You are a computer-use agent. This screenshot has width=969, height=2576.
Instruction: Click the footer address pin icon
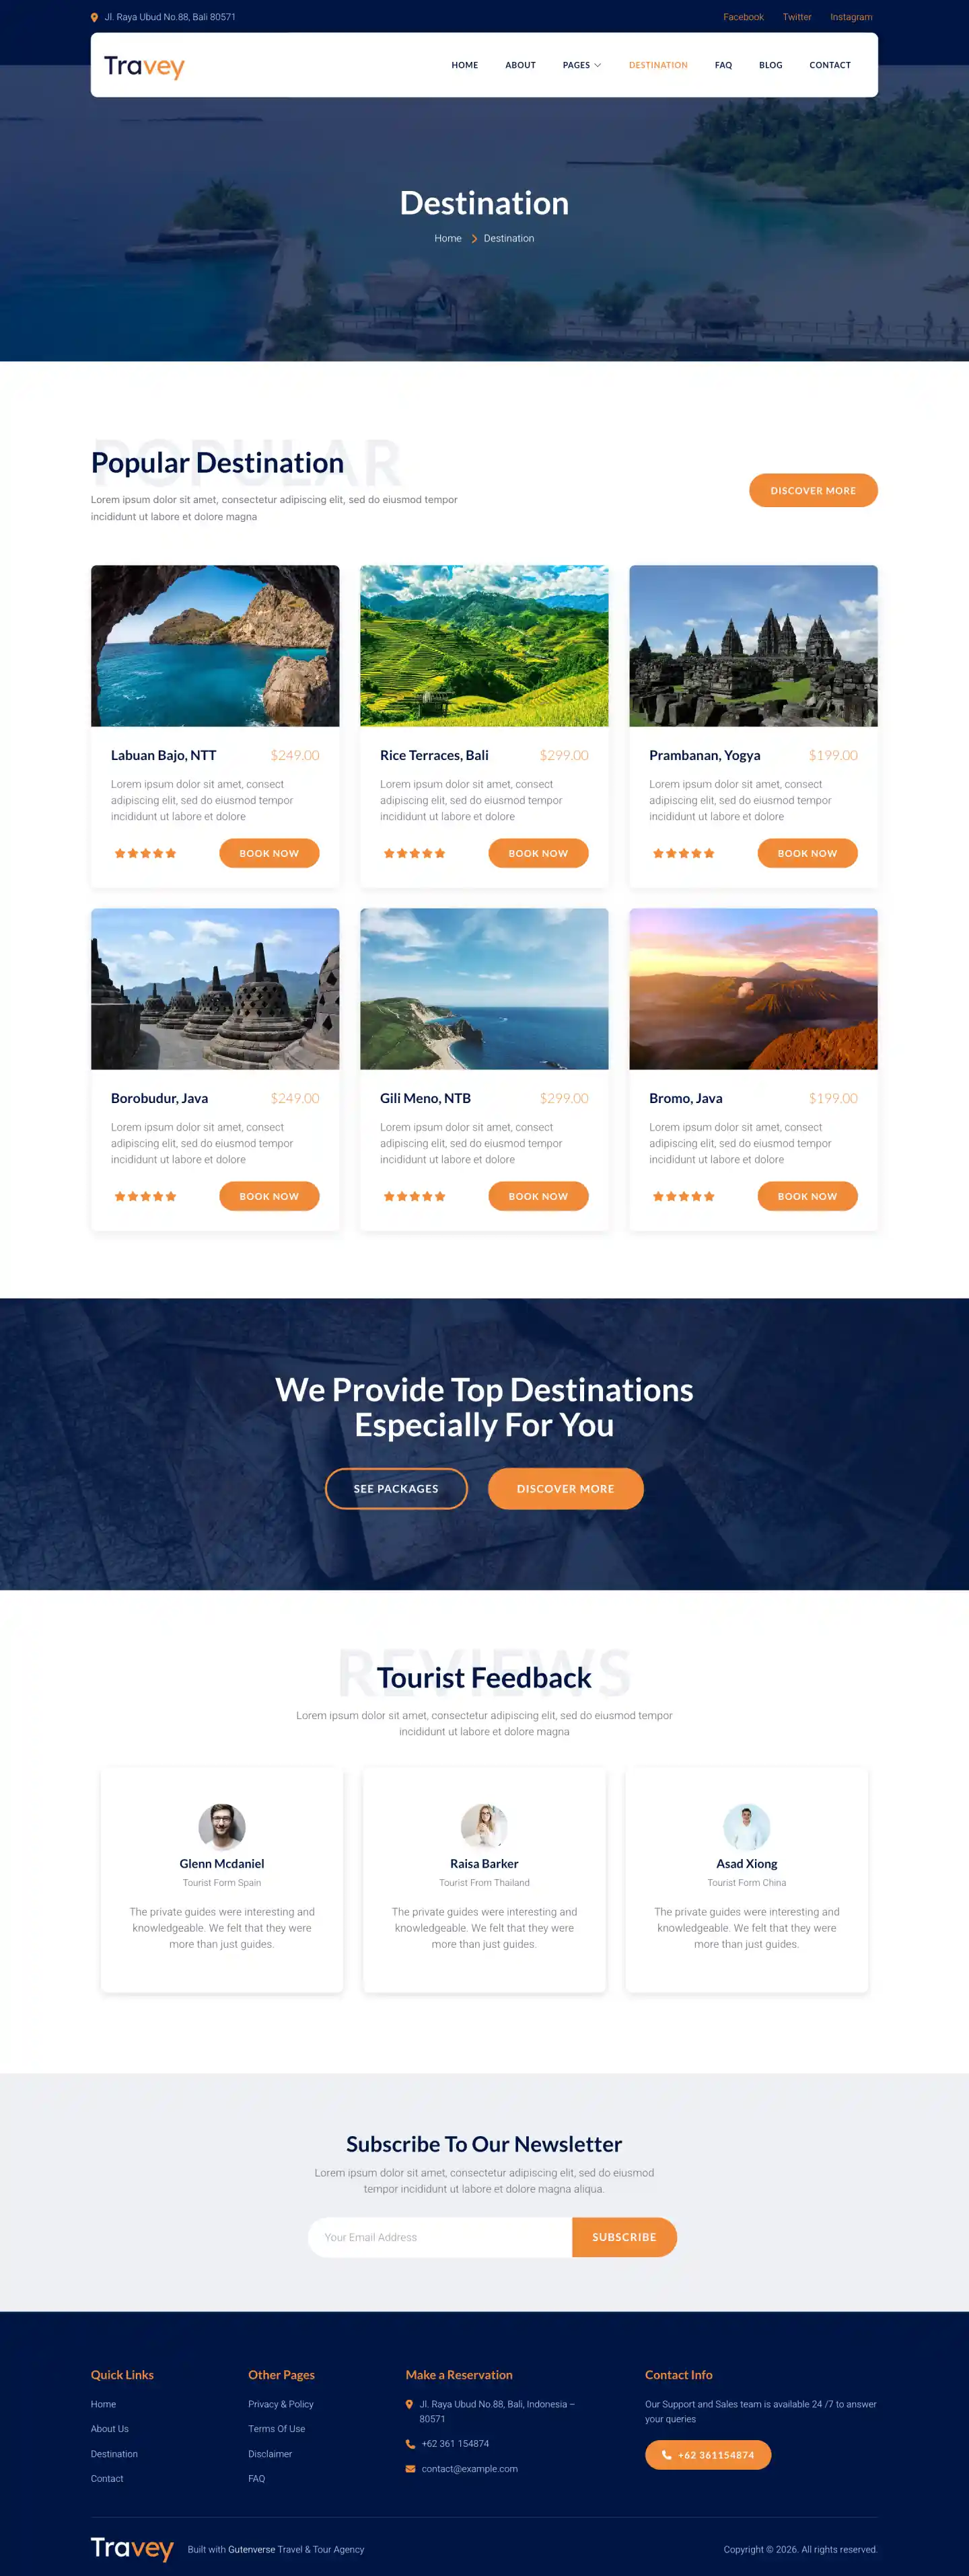(x=409, y=2404)
